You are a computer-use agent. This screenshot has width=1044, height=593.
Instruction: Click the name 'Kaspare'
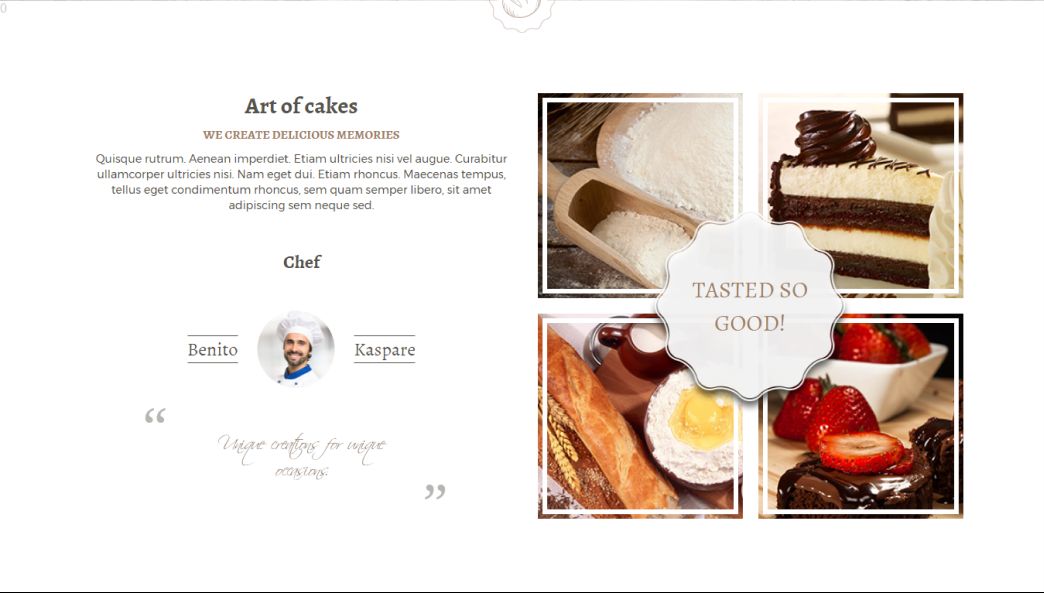[384, 349]
